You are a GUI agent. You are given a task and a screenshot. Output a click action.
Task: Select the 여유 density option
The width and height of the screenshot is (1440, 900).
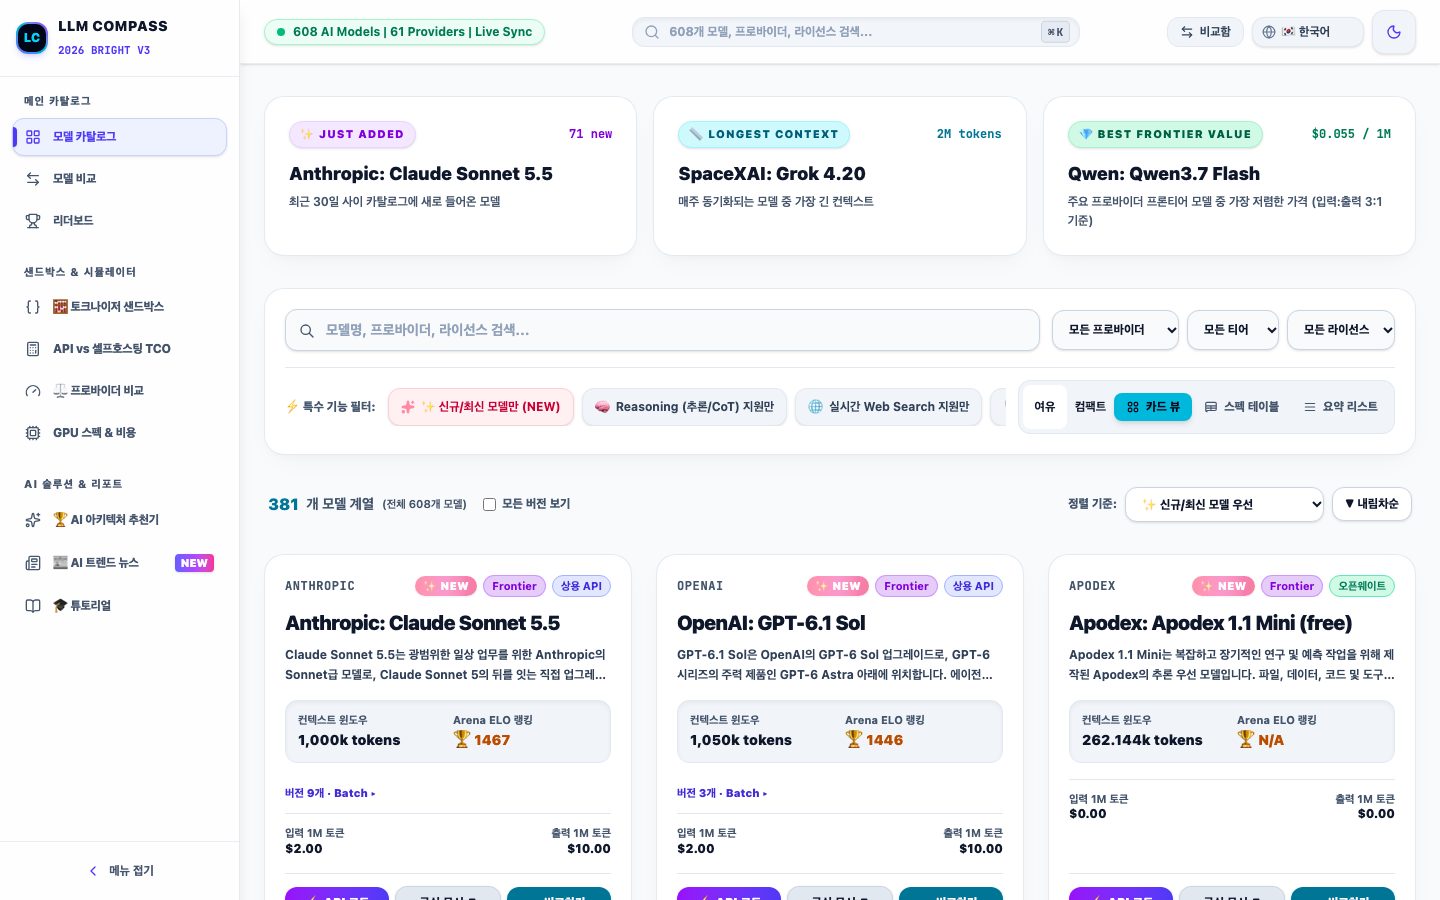click(1045, 407)
